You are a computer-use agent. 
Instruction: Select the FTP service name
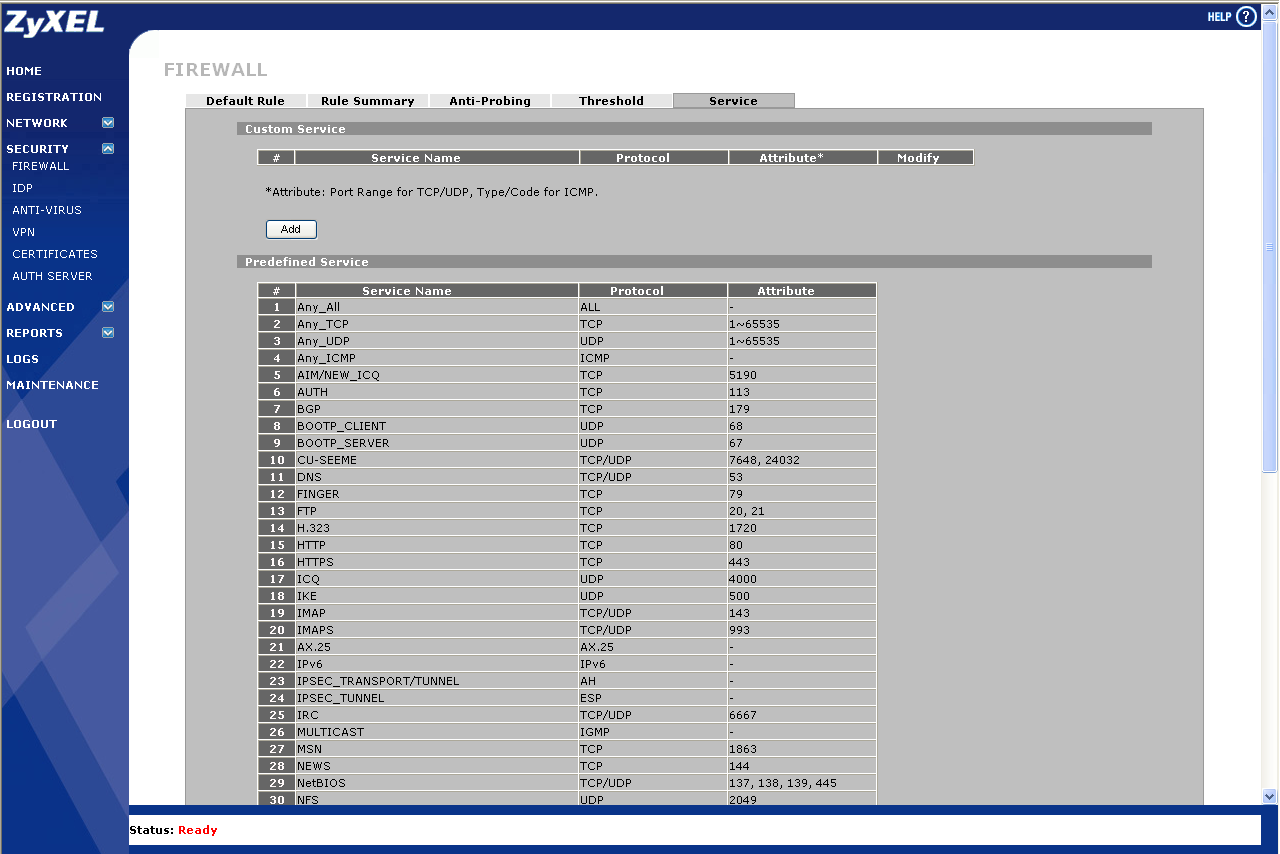click(x=307, y=511)
